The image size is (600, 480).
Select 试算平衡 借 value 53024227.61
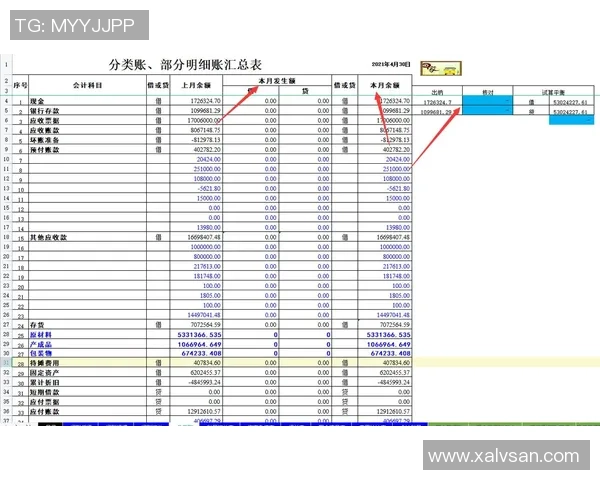tap(571, 102)
